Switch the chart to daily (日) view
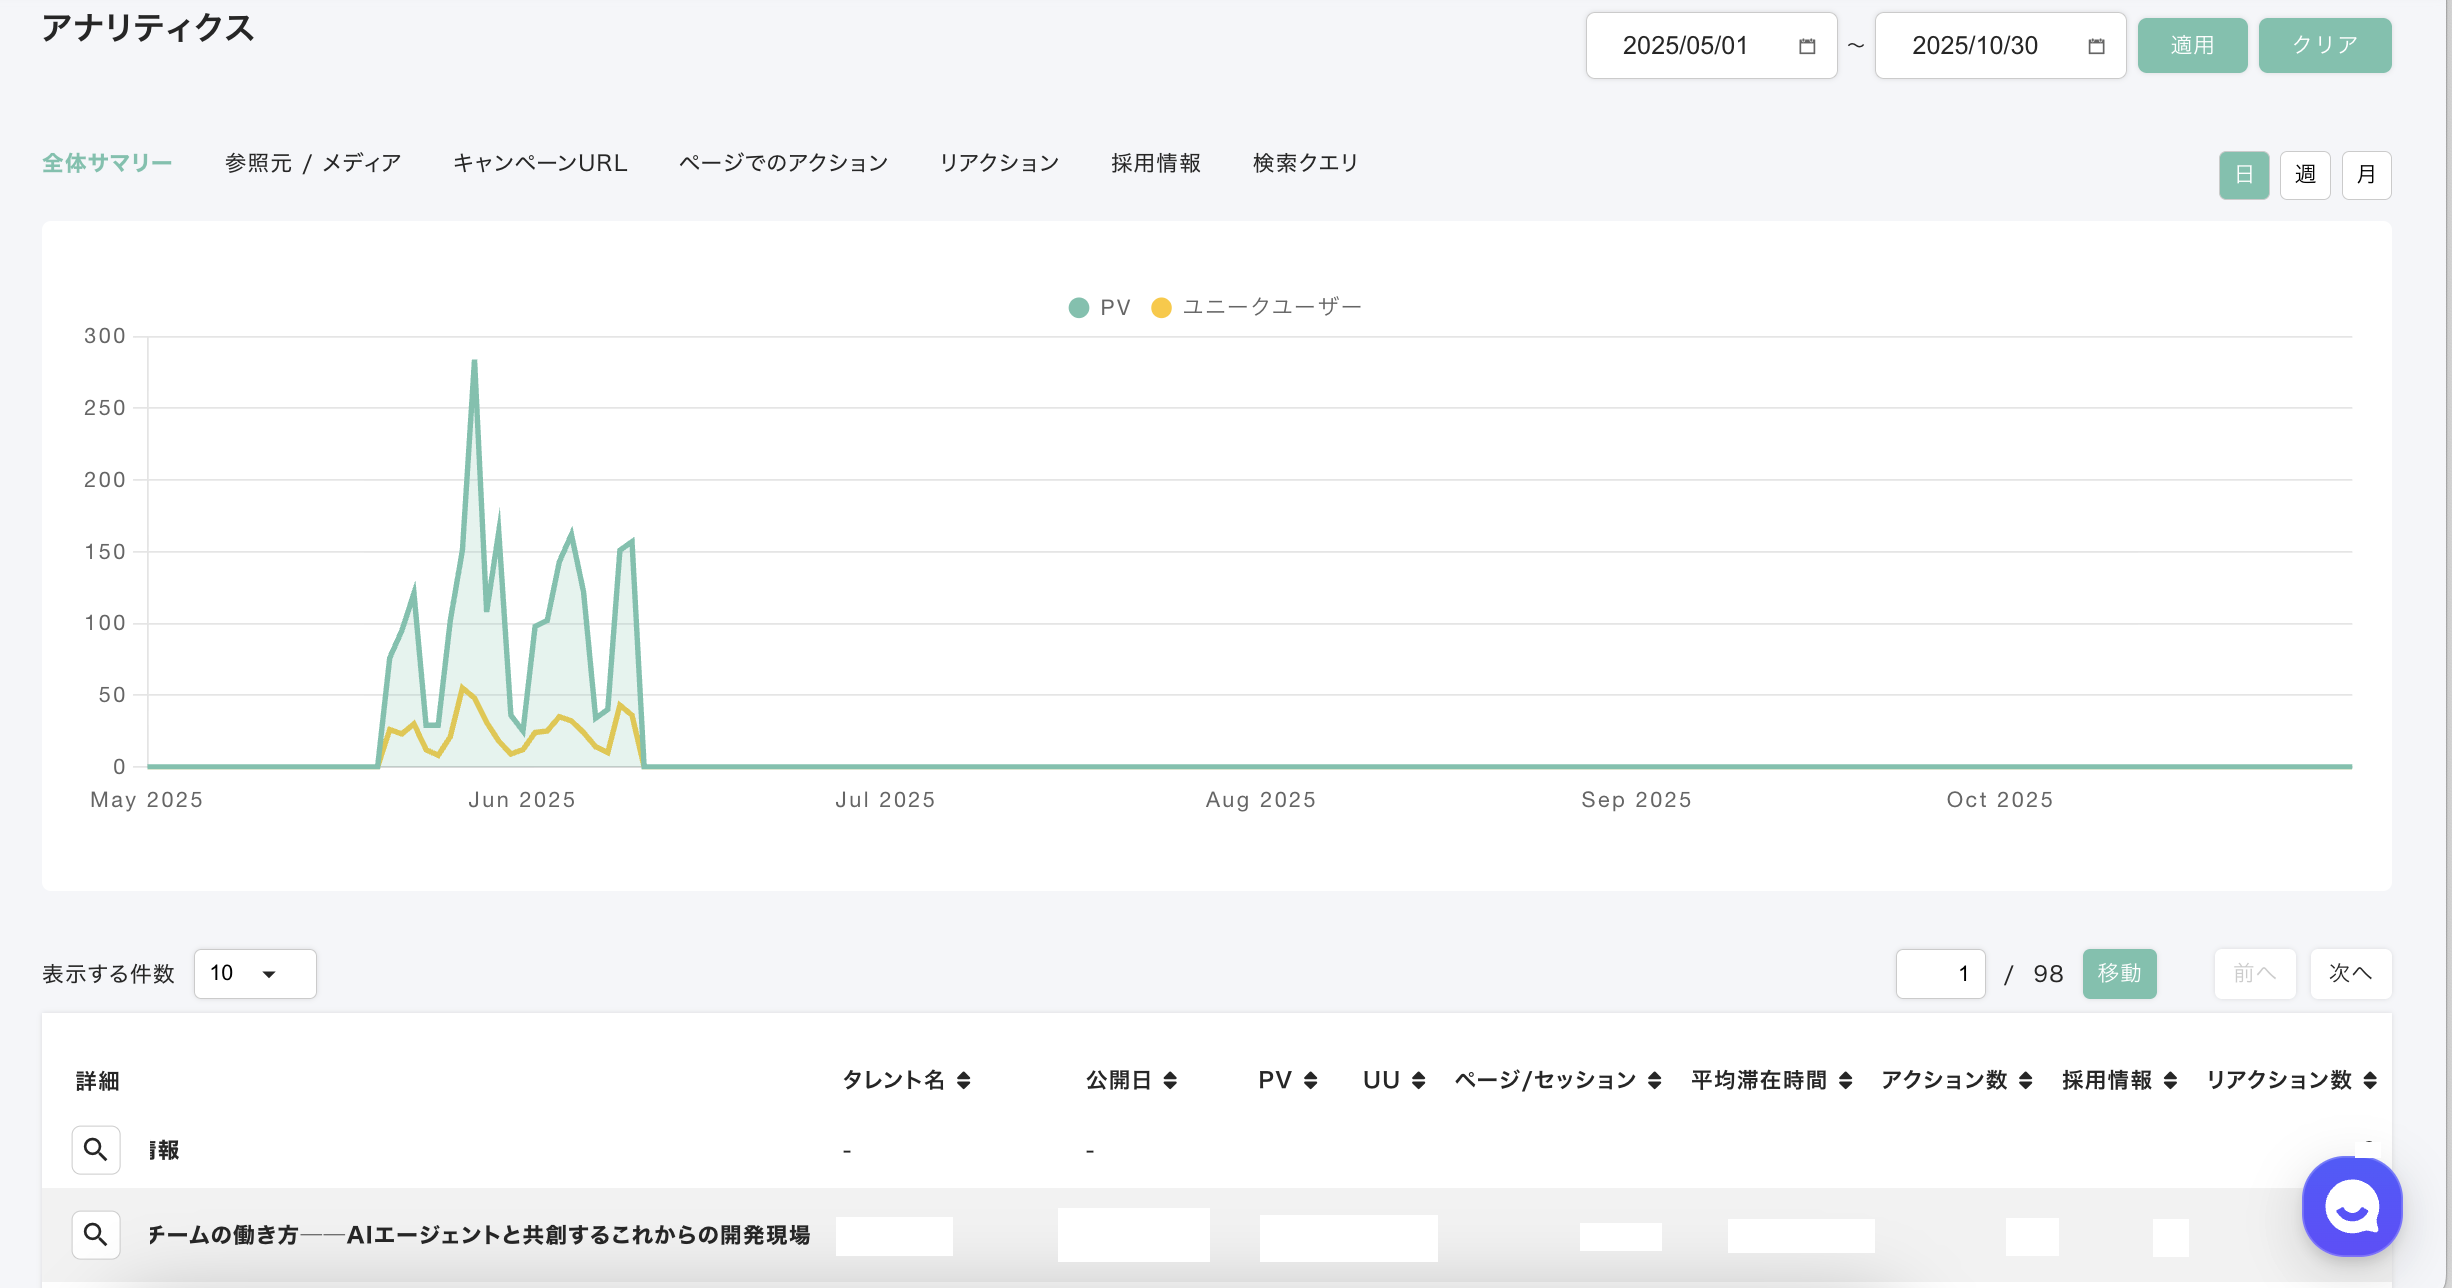 click(x=2244, y=175)
